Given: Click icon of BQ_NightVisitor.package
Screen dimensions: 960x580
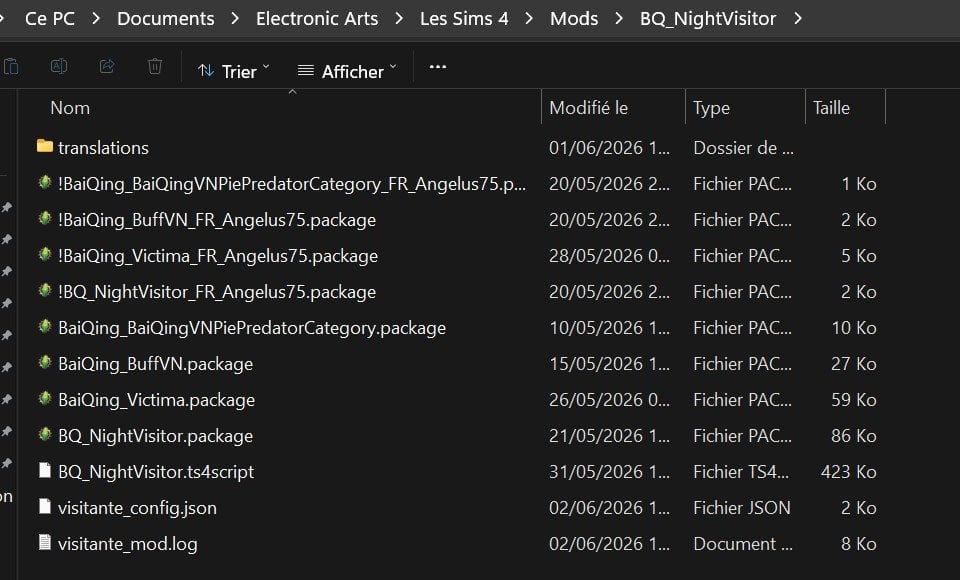Looking at the screenshot, I should point(45,435).
